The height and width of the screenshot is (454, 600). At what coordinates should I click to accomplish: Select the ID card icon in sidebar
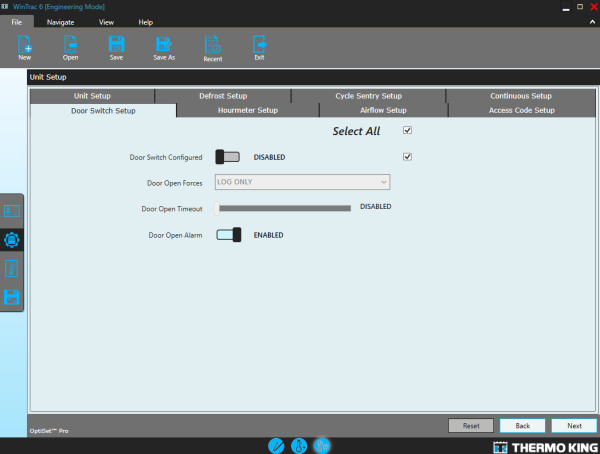(x=12, y=212)
